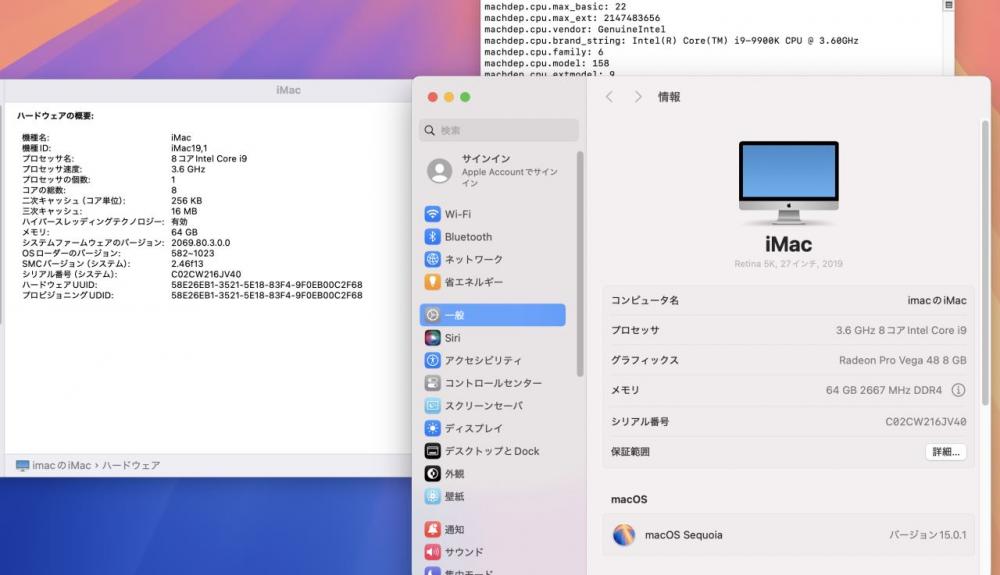Viewport: 1000px width, 575px height.
Task: Click the search field in System Settings
Action: [499, 130]
